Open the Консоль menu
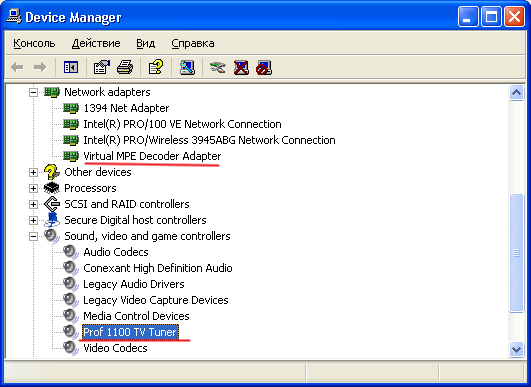This screenshot has height=387, width=531. pyautogui.click(x=34, y=43)
